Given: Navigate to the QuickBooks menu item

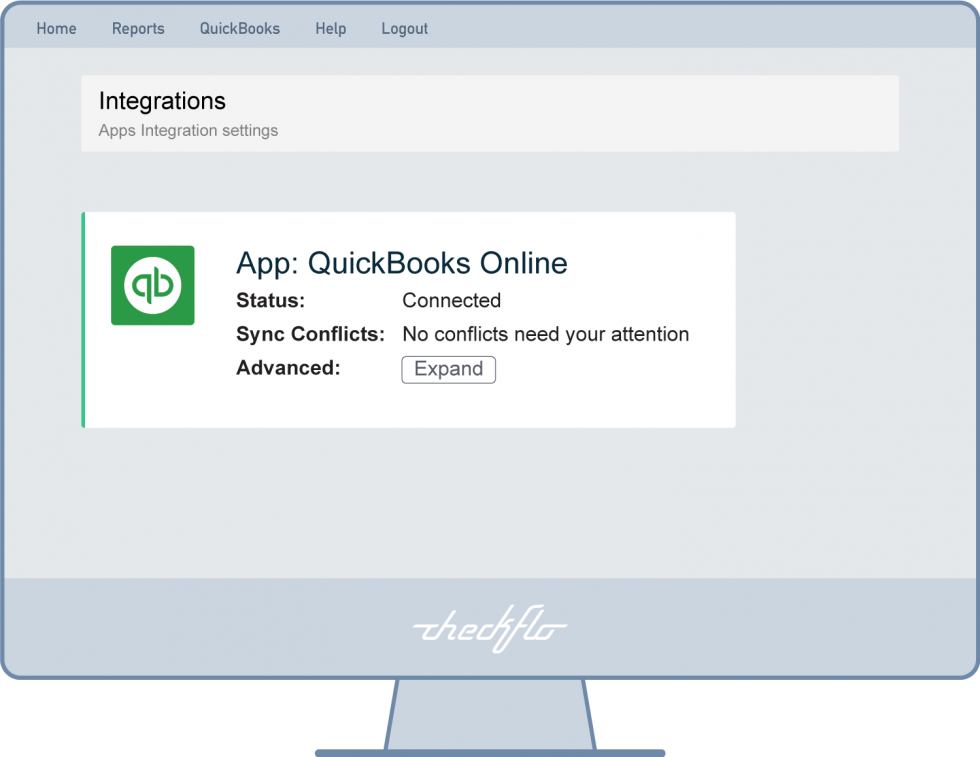Looking at the screenshot, I should click(239, 28).
